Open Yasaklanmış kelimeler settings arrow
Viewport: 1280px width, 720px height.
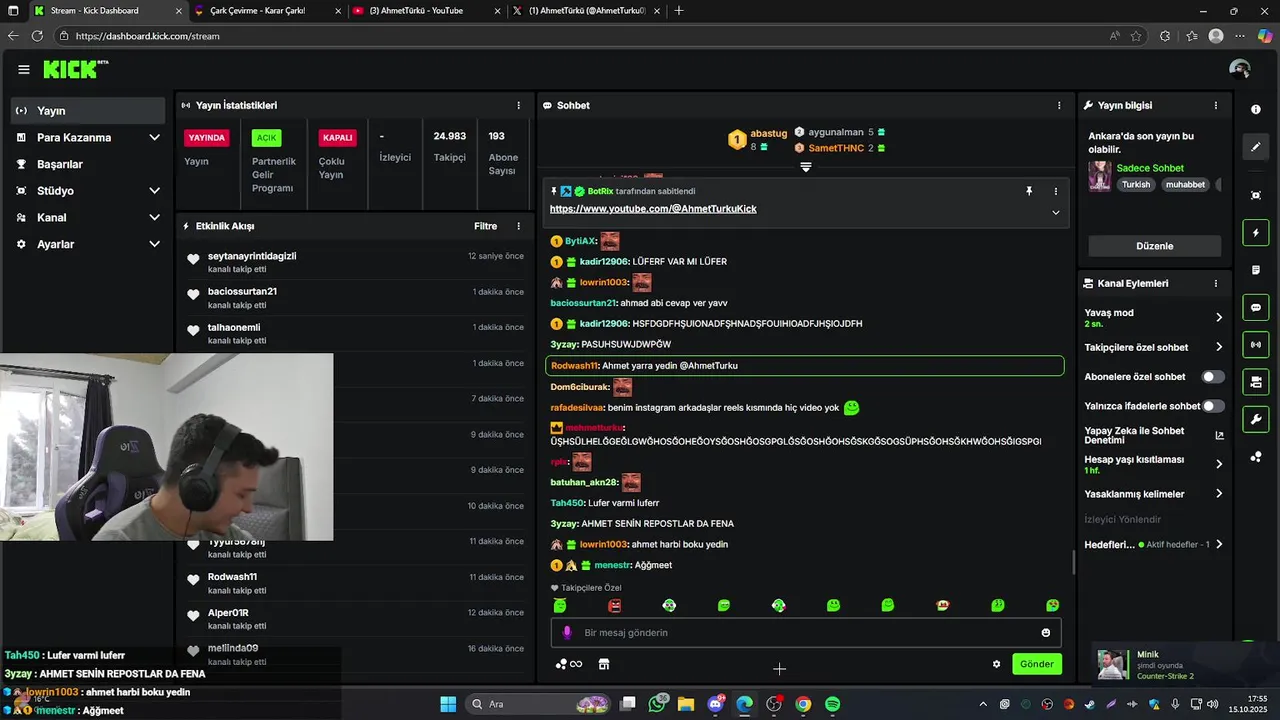[x=1219, y=494]
